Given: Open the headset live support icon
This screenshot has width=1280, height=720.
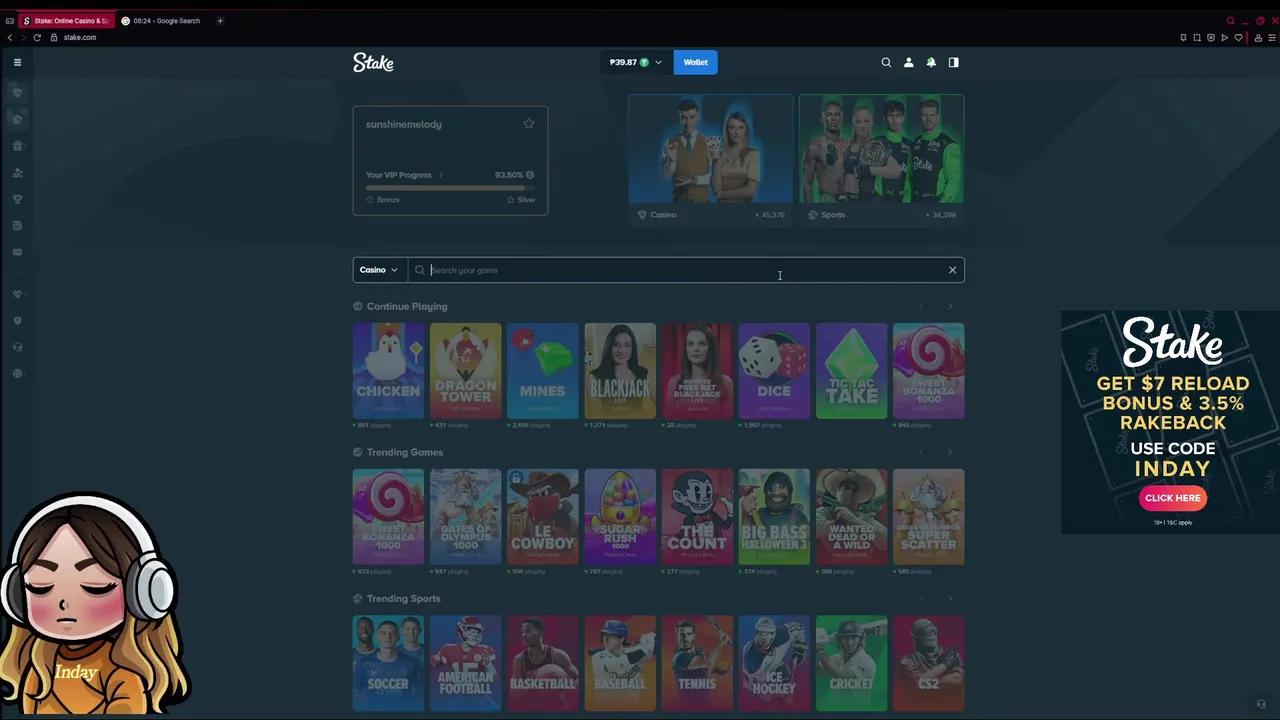Looking at the screenshot, I should pyautogui.click(x=17, y=347).
